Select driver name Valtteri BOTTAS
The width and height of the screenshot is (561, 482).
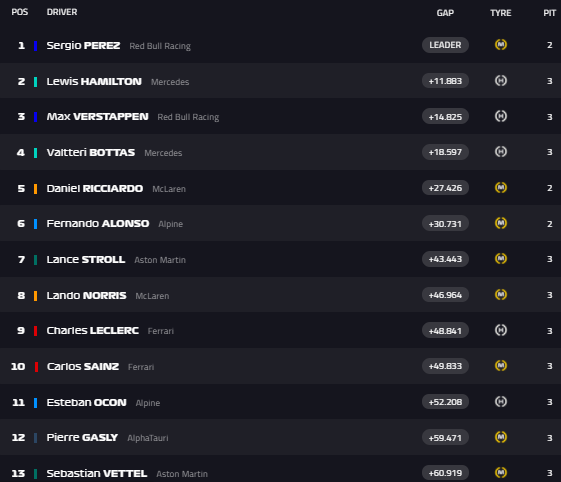click(x=91, y=152)
